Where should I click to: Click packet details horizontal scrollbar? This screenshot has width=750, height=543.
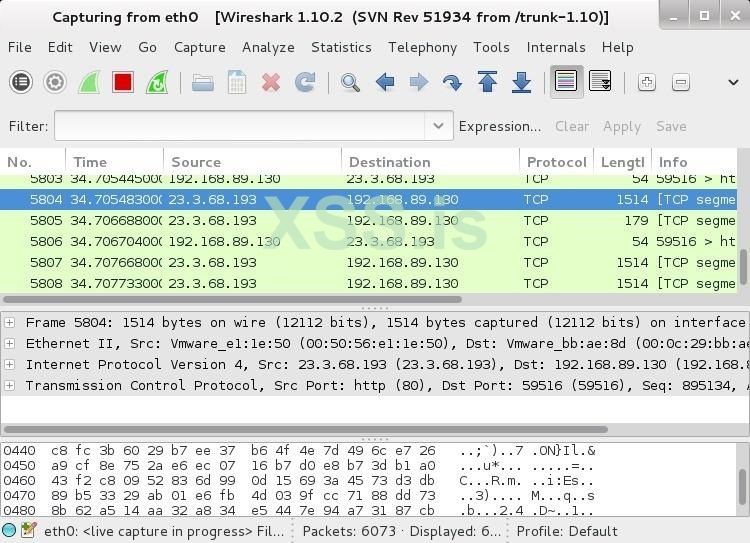306,430
